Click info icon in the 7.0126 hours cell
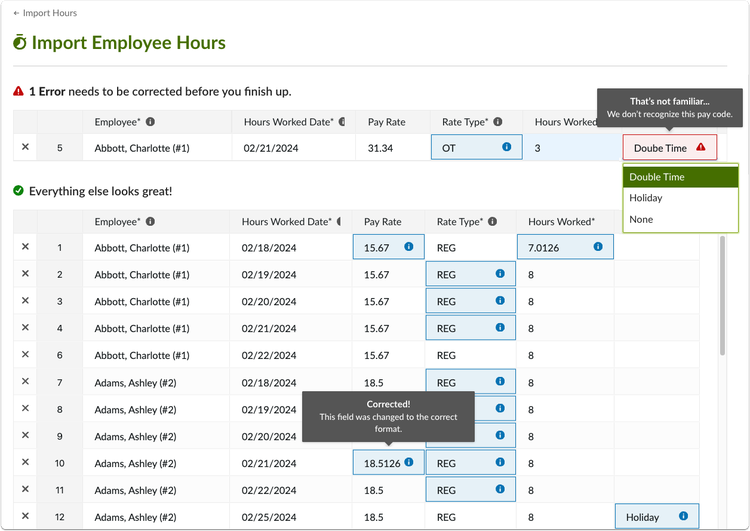Image resolution: width=750 pixels, height=531 pixels. 598,246
